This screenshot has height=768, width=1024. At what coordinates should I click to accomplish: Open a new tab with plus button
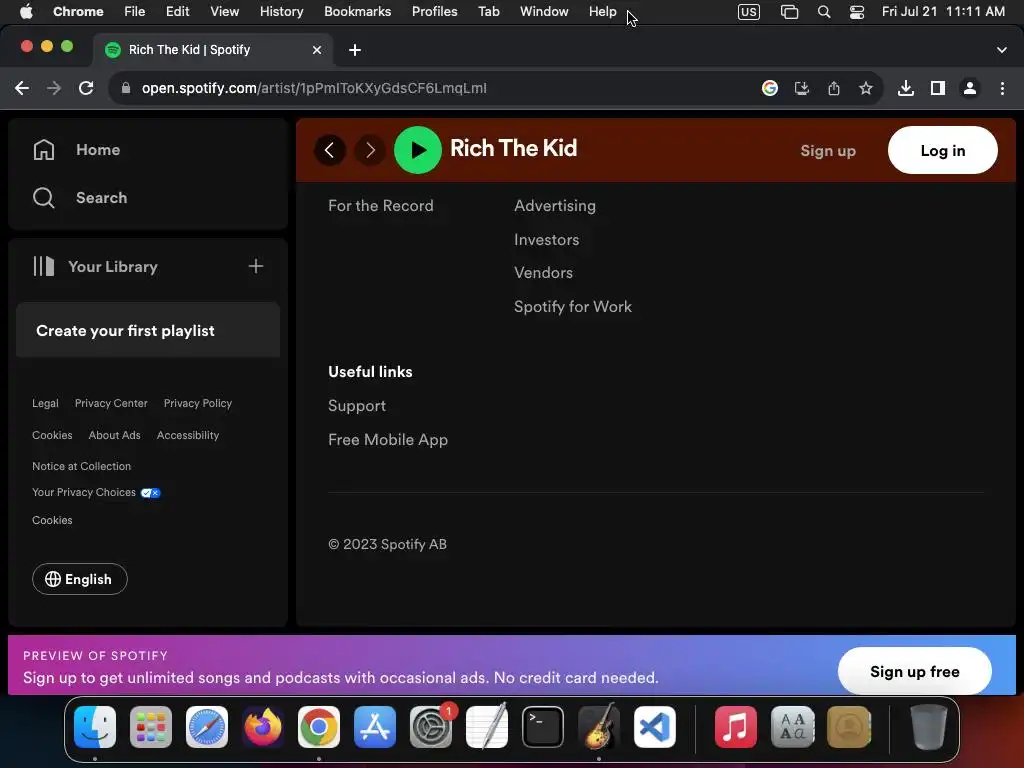click(x=355, y=50)
